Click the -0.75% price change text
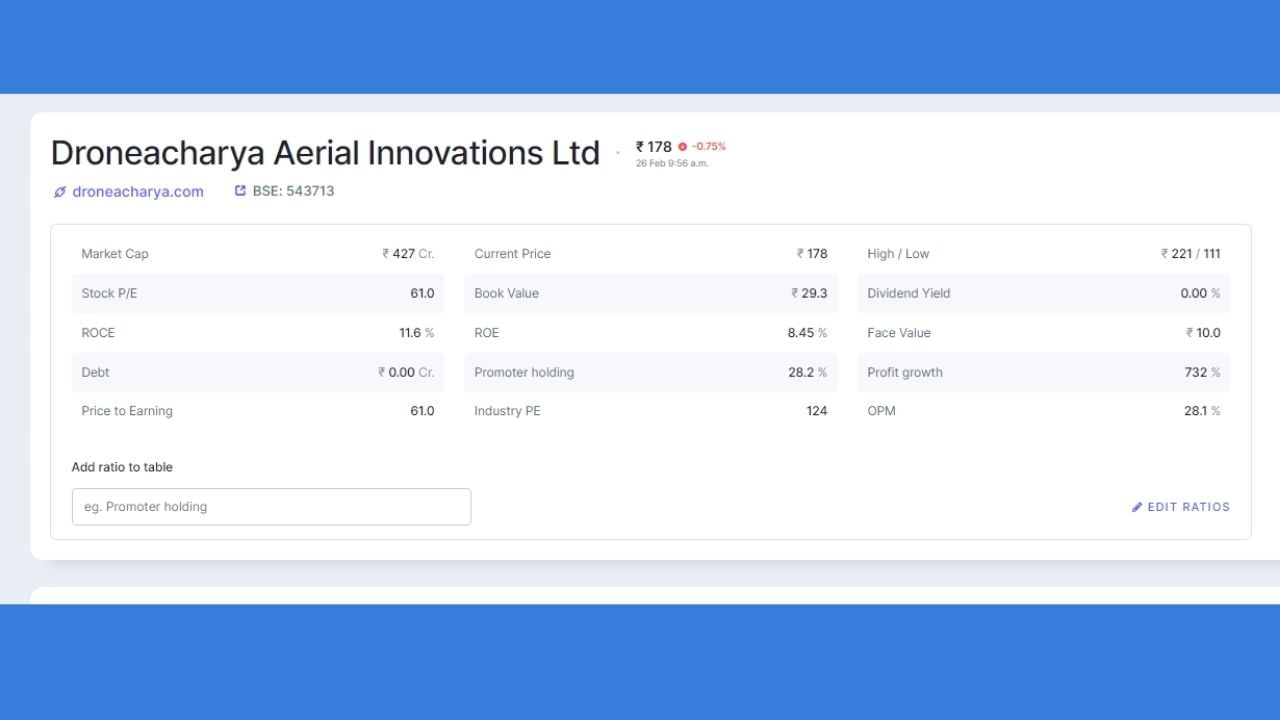This screenshot has height=720, width=1280. tap(709, 146)
